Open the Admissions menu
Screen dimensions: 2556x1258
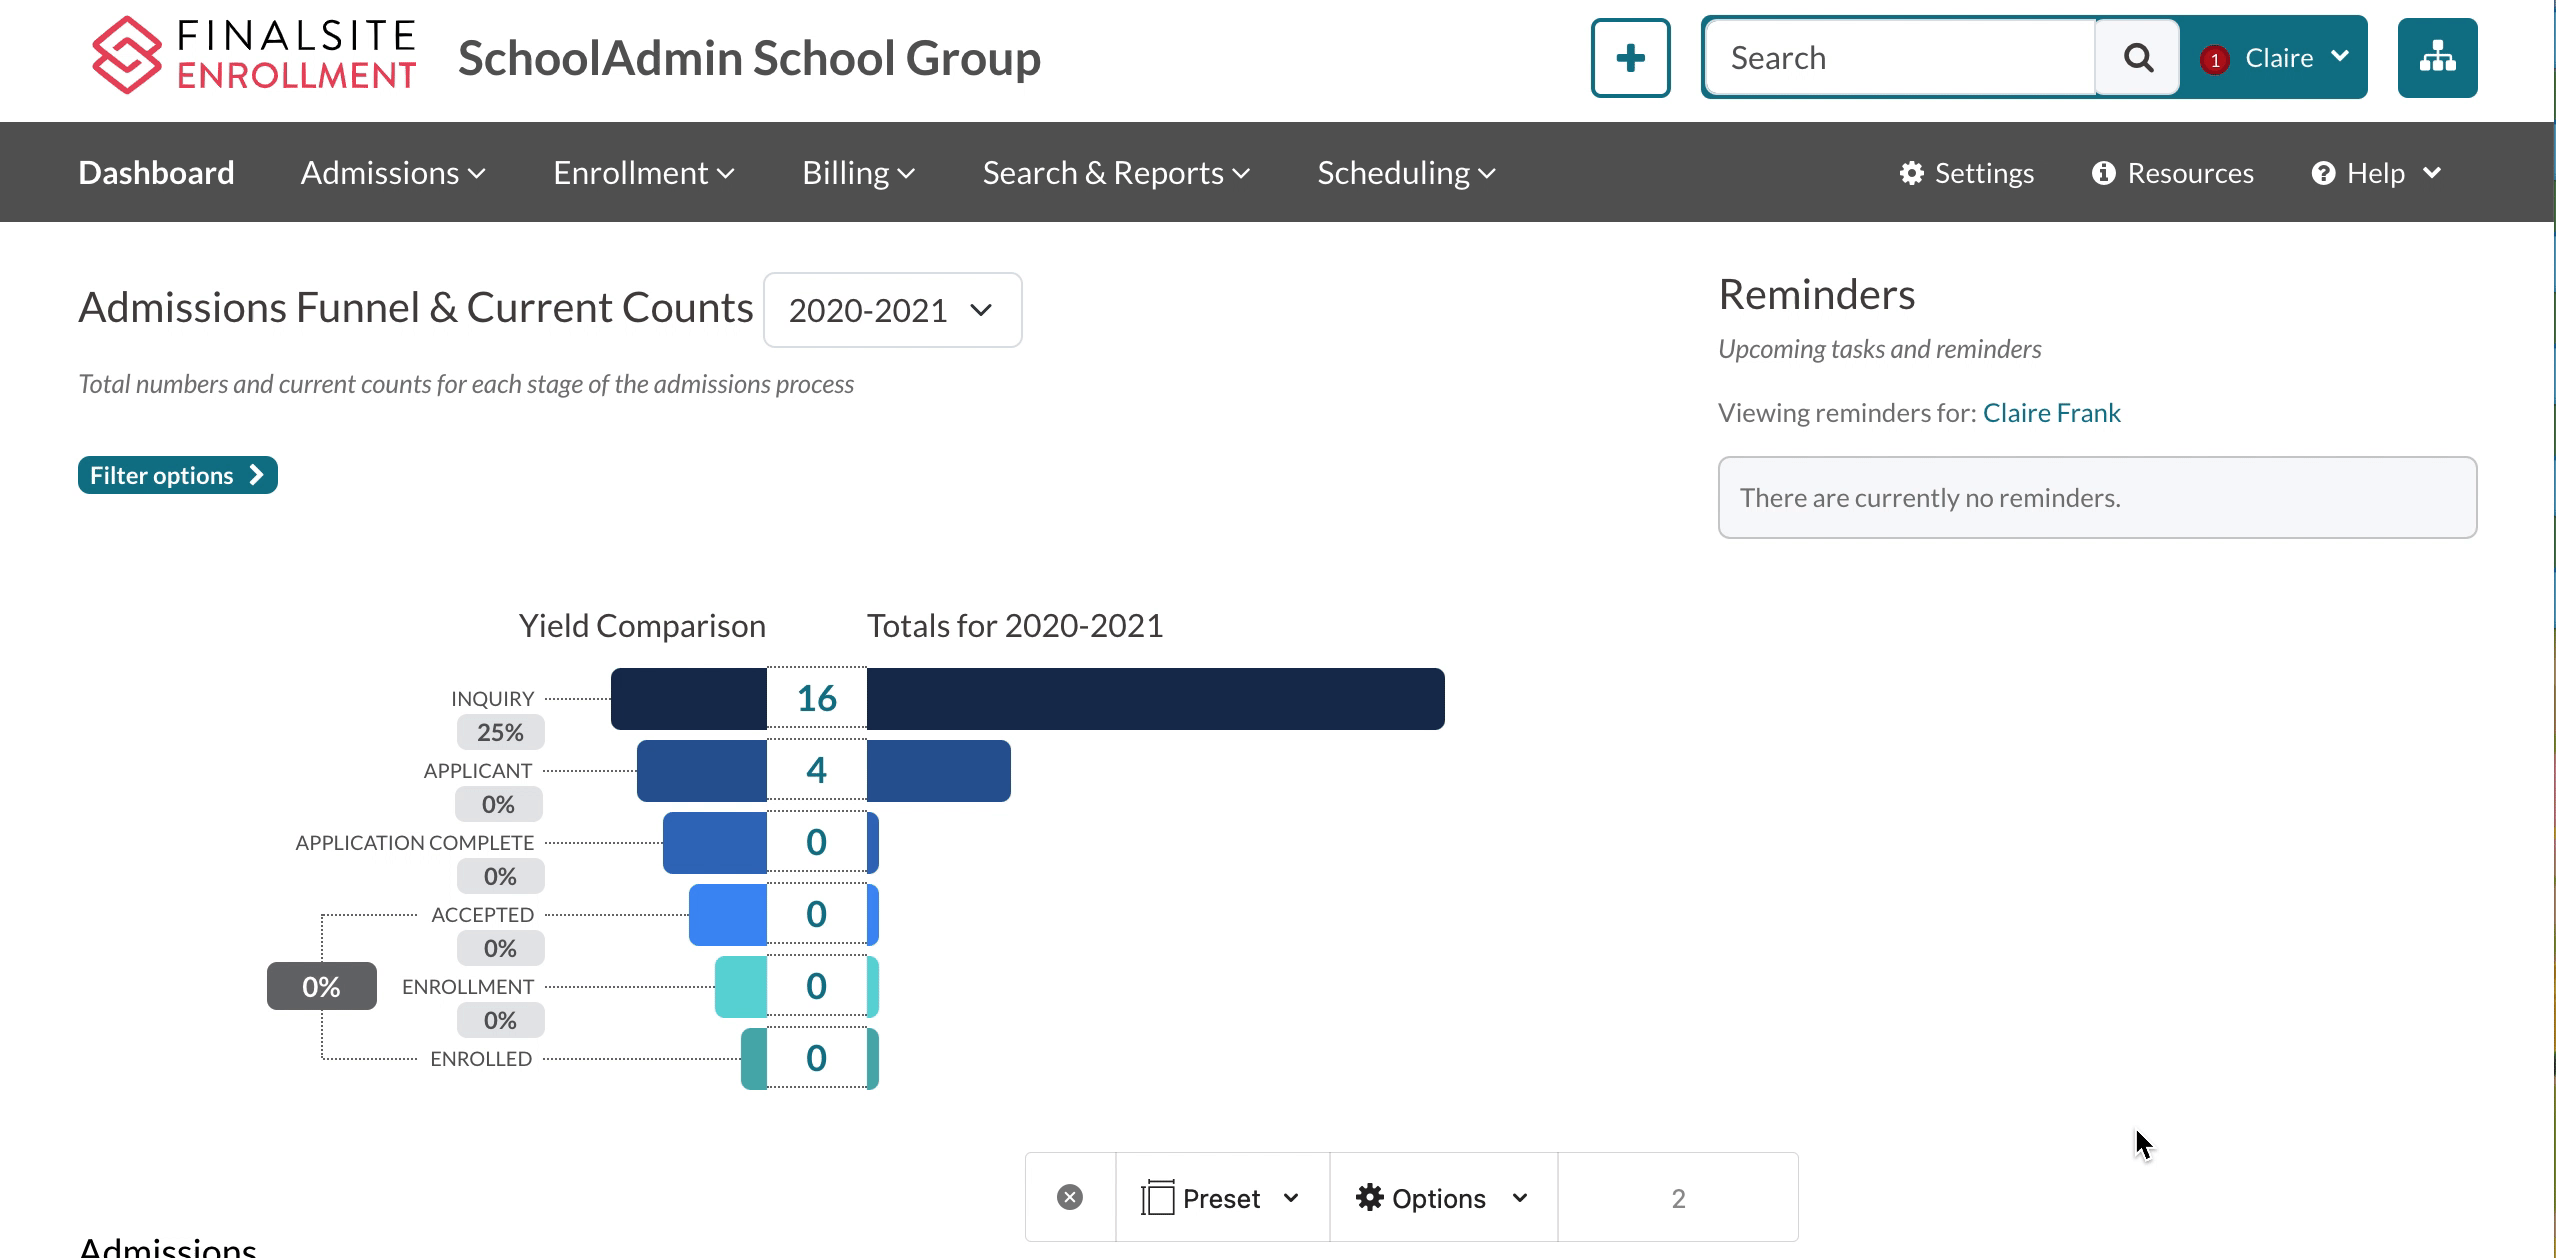point(392,173)
